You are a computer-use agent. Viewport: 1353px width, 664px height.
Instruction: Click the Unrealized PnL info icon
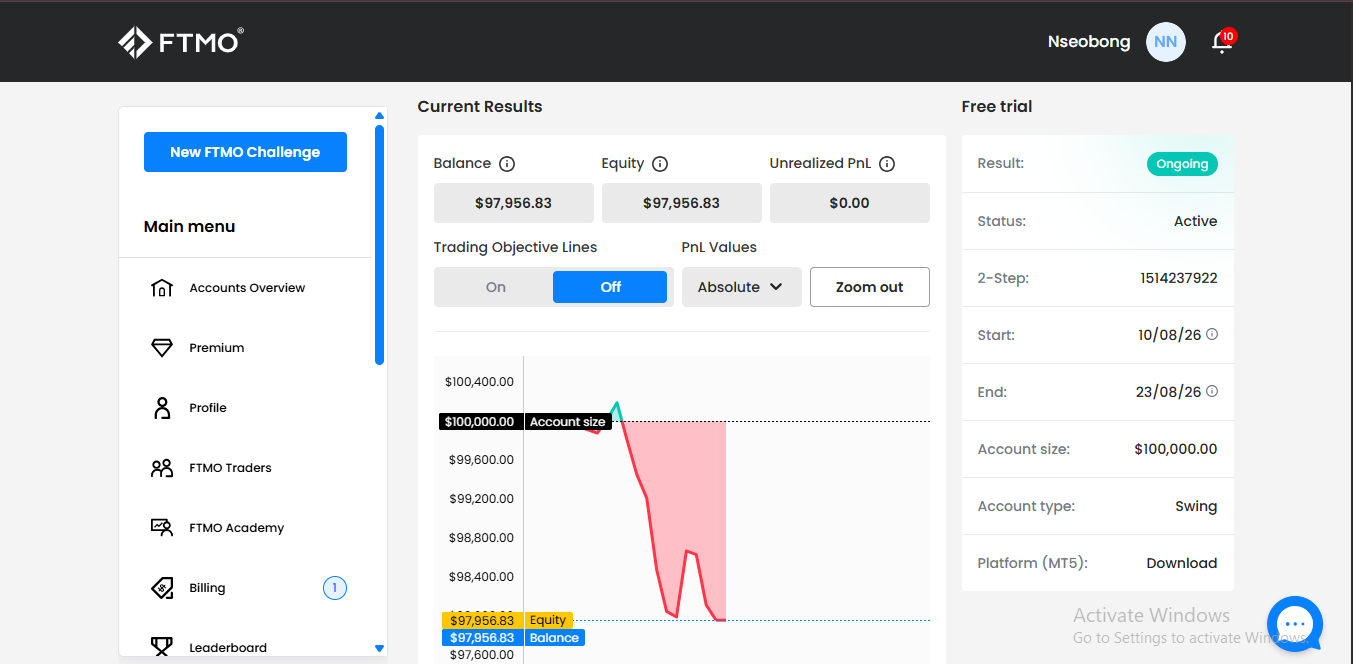[x=887, y=164]
